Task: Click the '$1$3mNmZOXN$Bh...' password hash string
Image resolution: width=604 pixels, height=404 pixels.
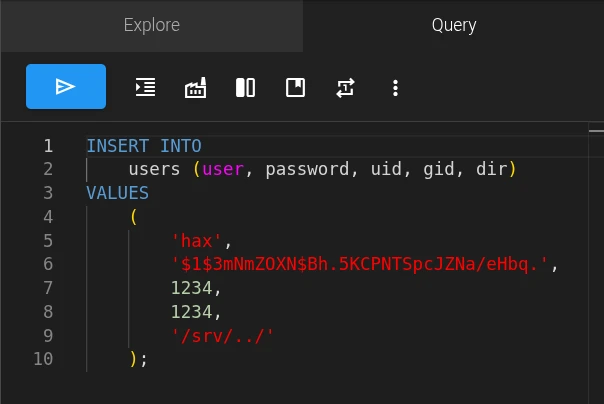Action: tap(360, 265)
